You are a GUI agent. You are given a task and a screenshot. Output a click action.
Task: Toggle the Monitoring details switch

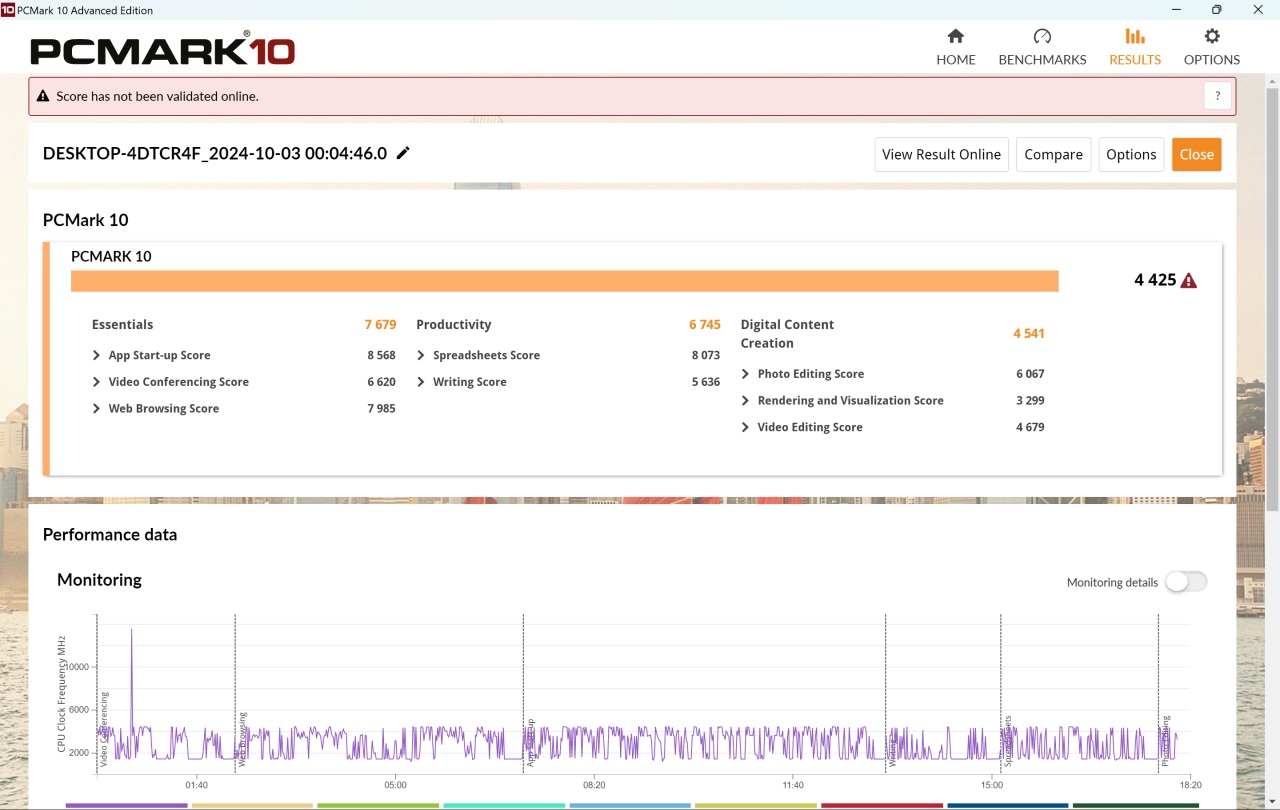1186,582
